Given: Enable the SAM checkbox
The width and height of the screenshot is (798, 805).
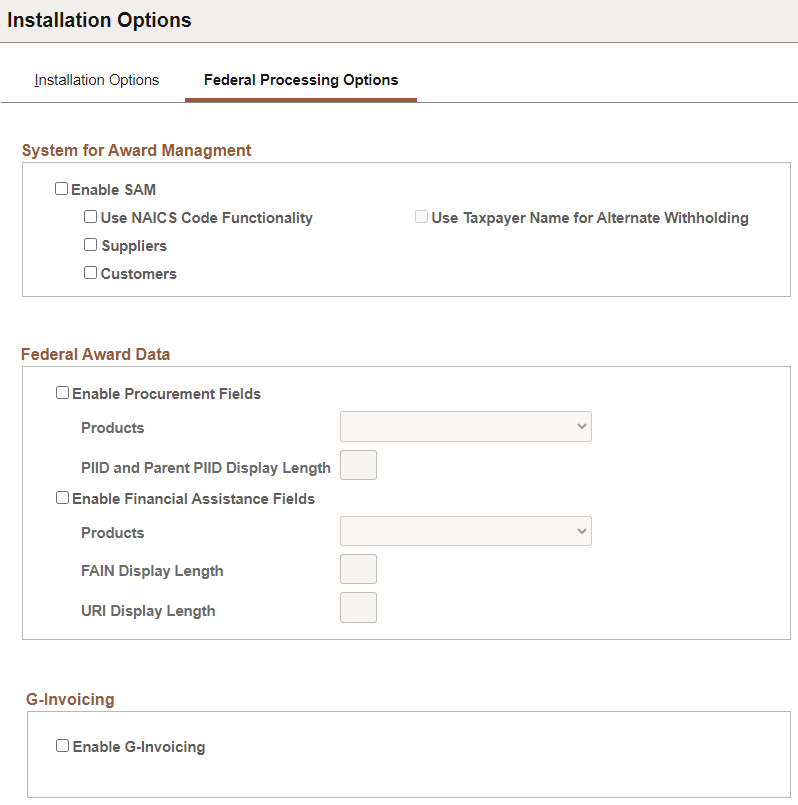Looking at the screenshot, I should point(61,187).
